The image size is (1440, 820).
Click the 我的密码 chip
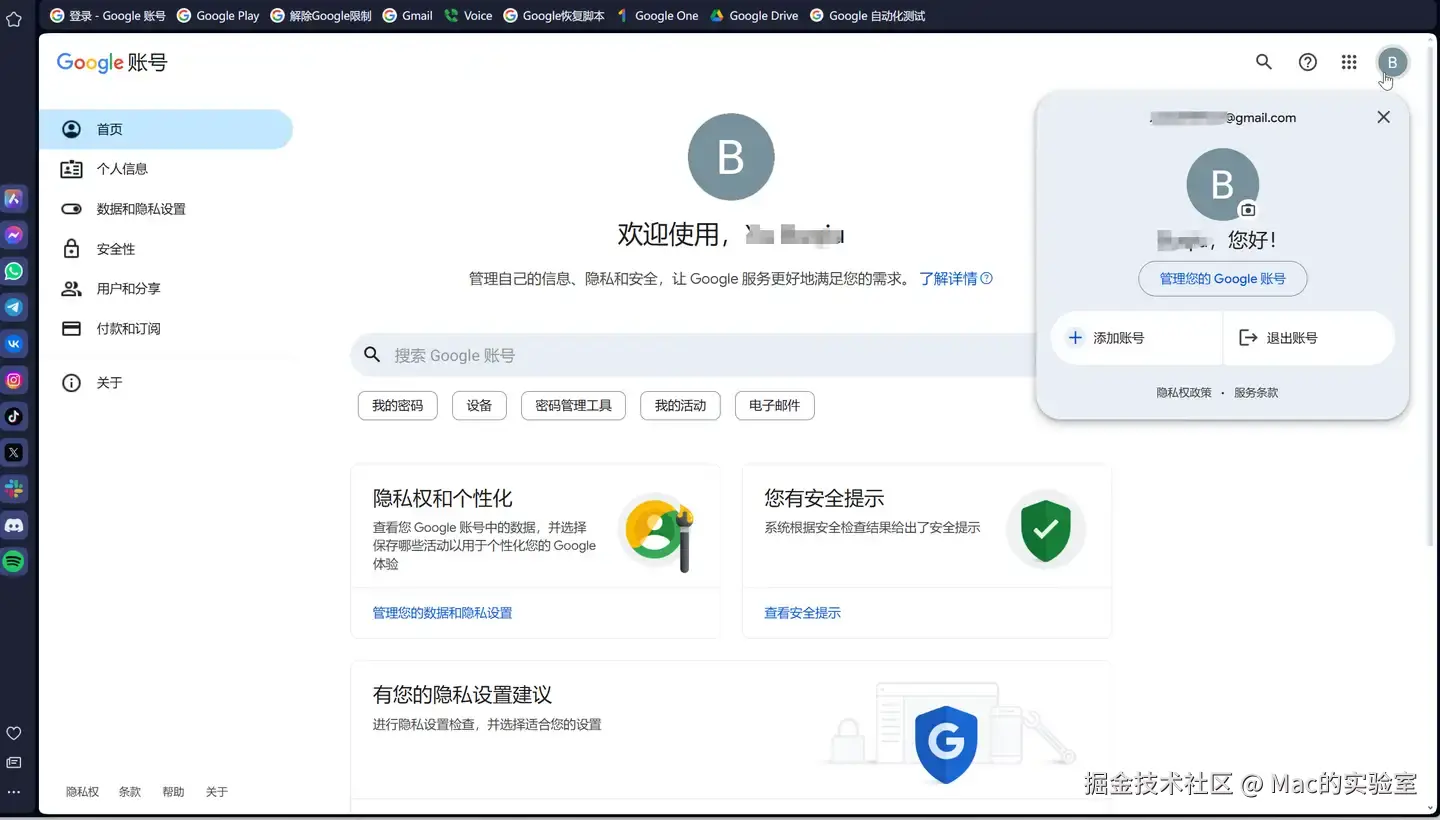398,406
